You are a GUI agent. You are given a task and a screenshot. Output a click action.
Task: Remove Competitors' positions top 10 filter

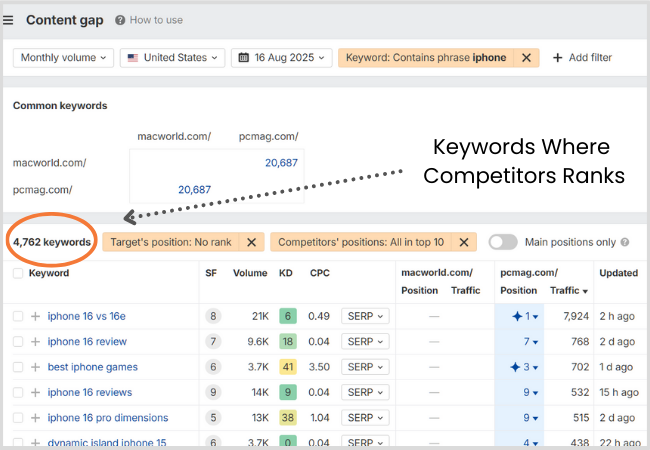[464, 242]
